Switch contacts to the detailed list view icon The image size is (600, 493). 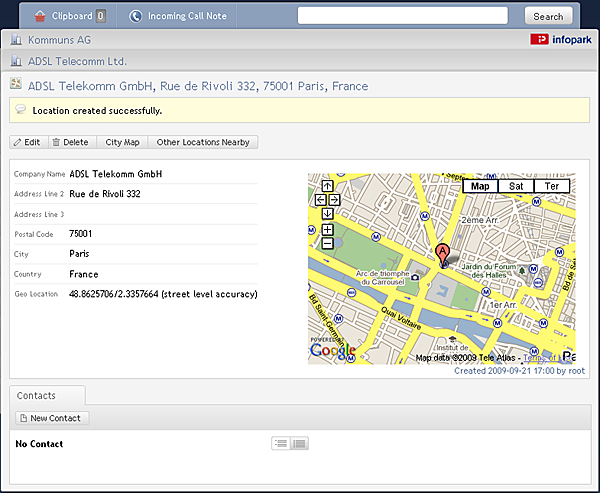tap(299, 443)
